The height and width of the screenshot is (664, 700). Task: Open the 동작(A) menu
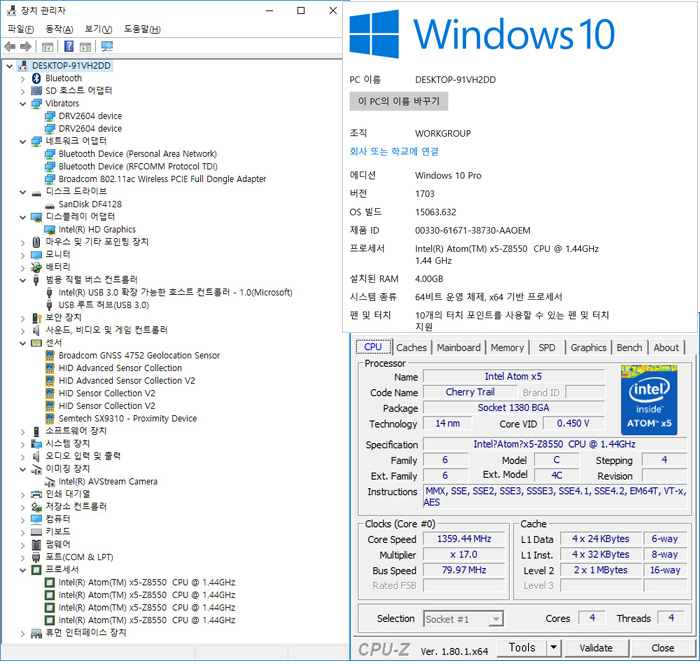click(x=59, y=29)
